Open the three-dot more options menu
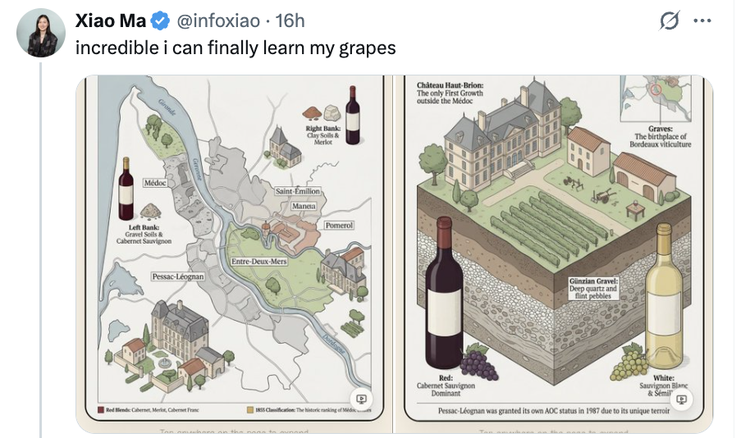Image resolution: width=750 pixels, height=438 pixels. pyautogui.click(x=703, y=21)
